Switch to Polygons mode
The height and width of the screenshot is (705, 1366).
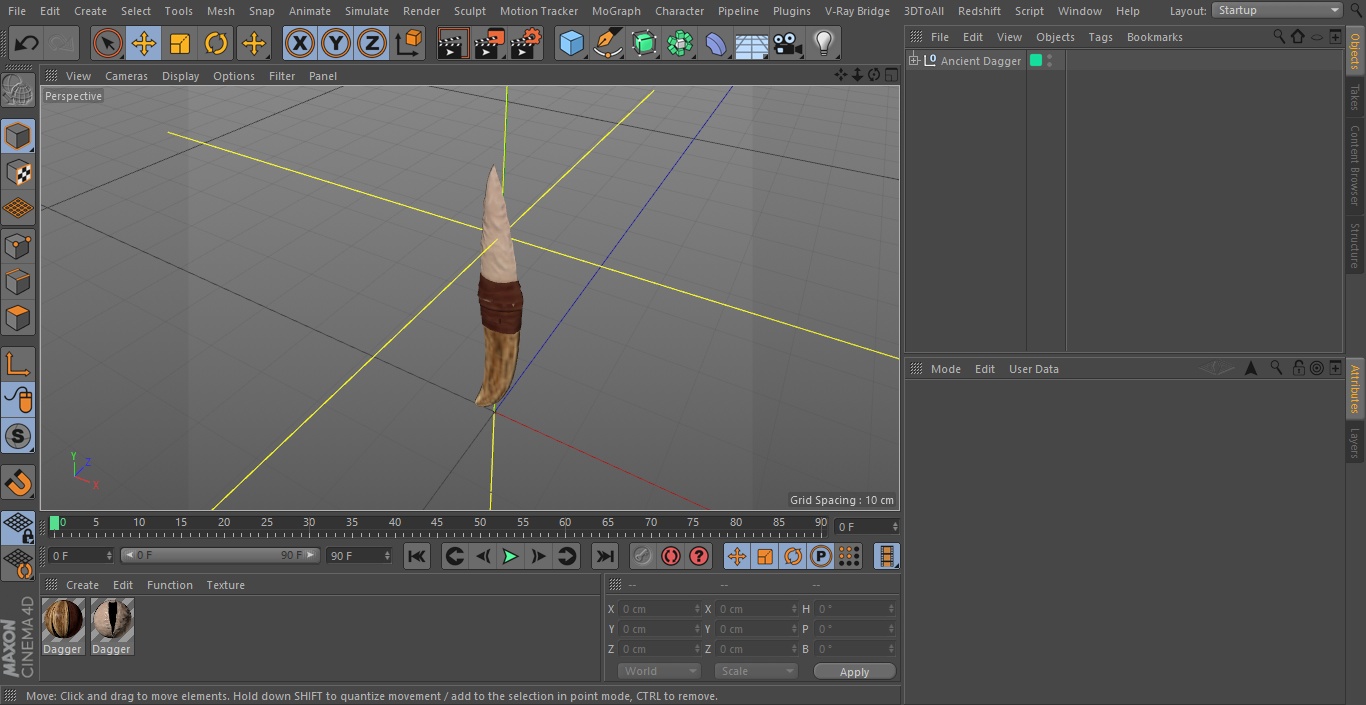18,318
